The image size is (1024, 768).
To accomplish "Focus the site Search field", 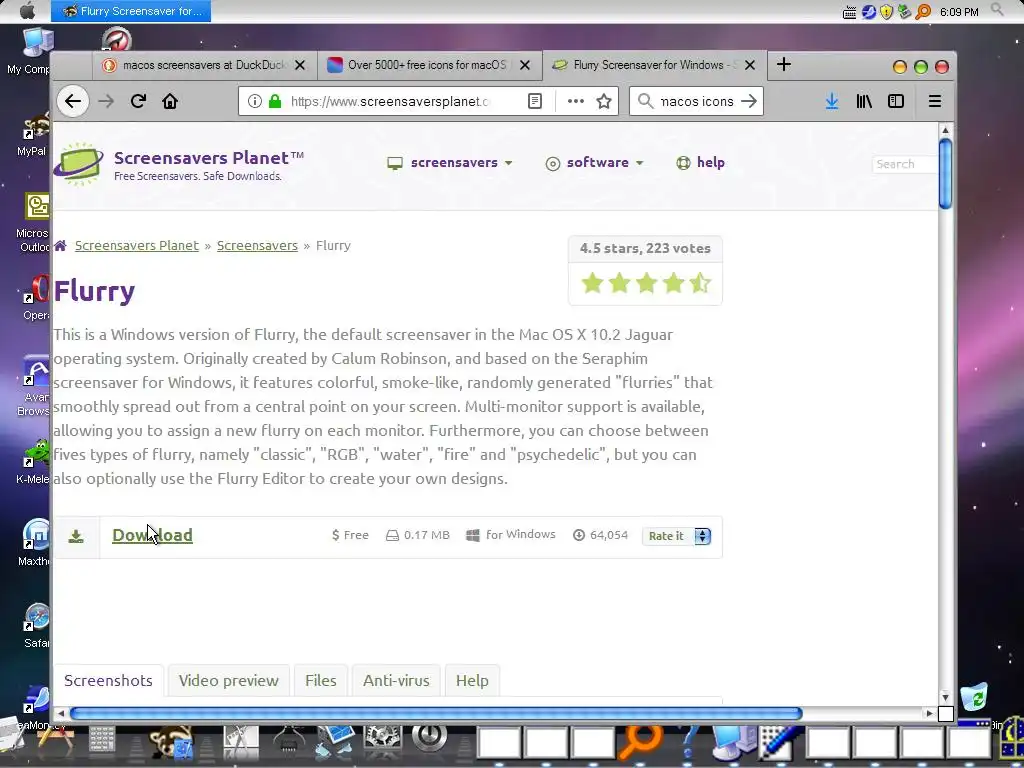I will coord(904,164).
